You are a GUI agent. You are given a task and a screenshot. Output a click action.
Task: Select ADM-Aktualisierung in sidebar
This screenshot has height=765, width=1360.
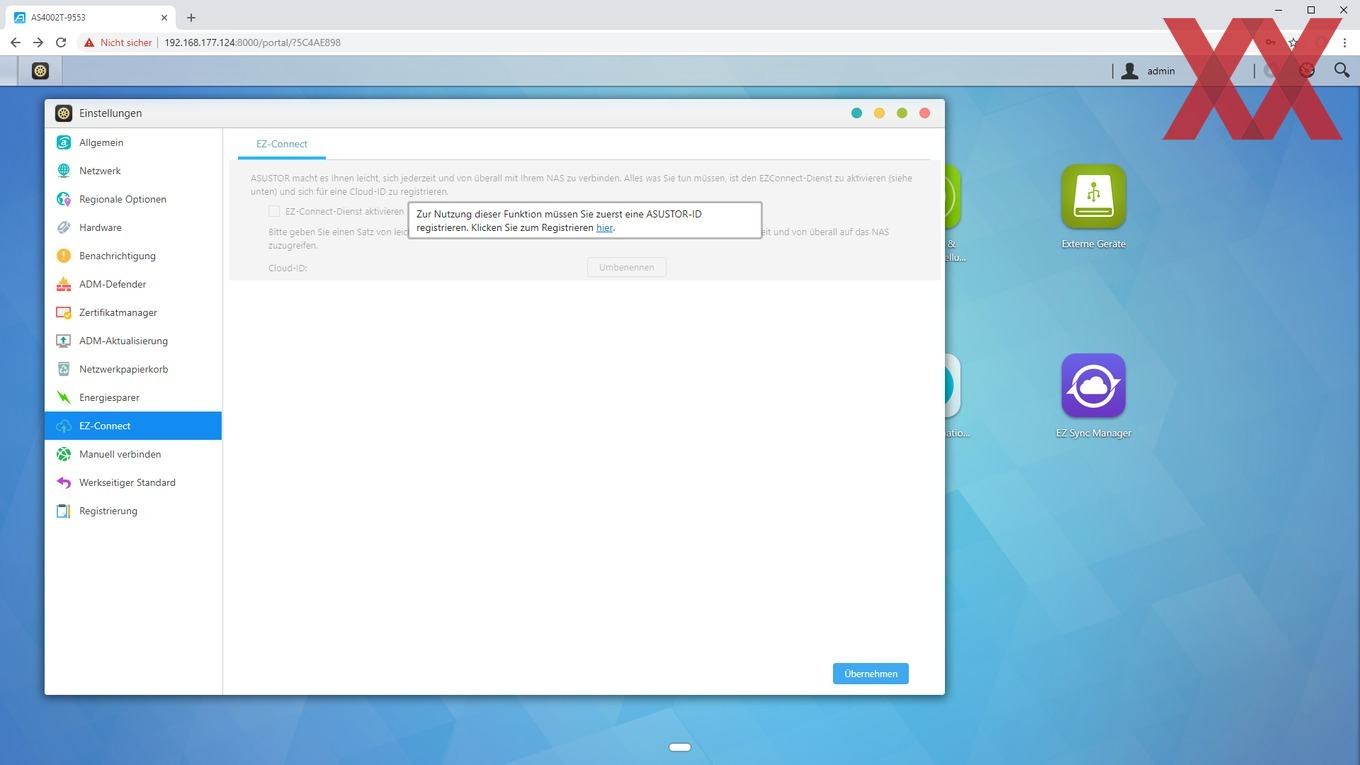(x=133, y=341)
